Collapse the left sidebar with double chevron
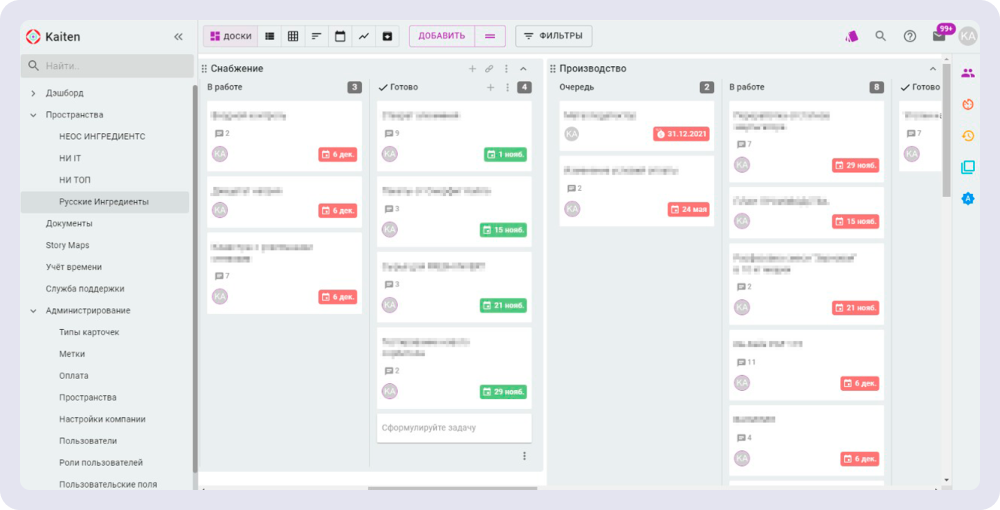 pos(178,37)
